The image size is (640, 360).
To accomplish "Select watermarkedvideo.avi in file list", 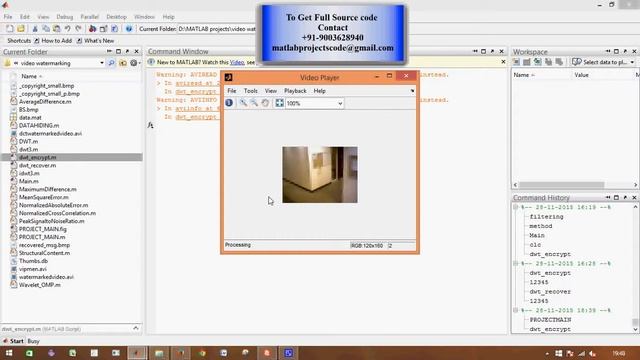I will point(46,277).
